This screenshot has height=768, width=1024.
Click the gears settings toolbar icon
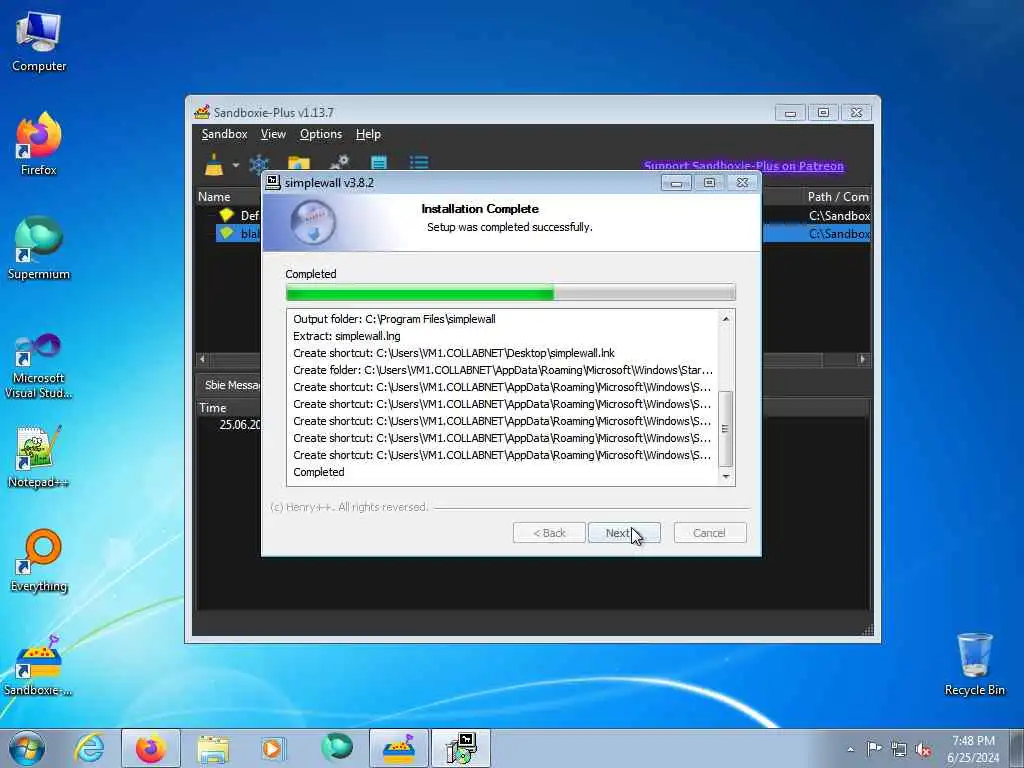click(340, 163)
